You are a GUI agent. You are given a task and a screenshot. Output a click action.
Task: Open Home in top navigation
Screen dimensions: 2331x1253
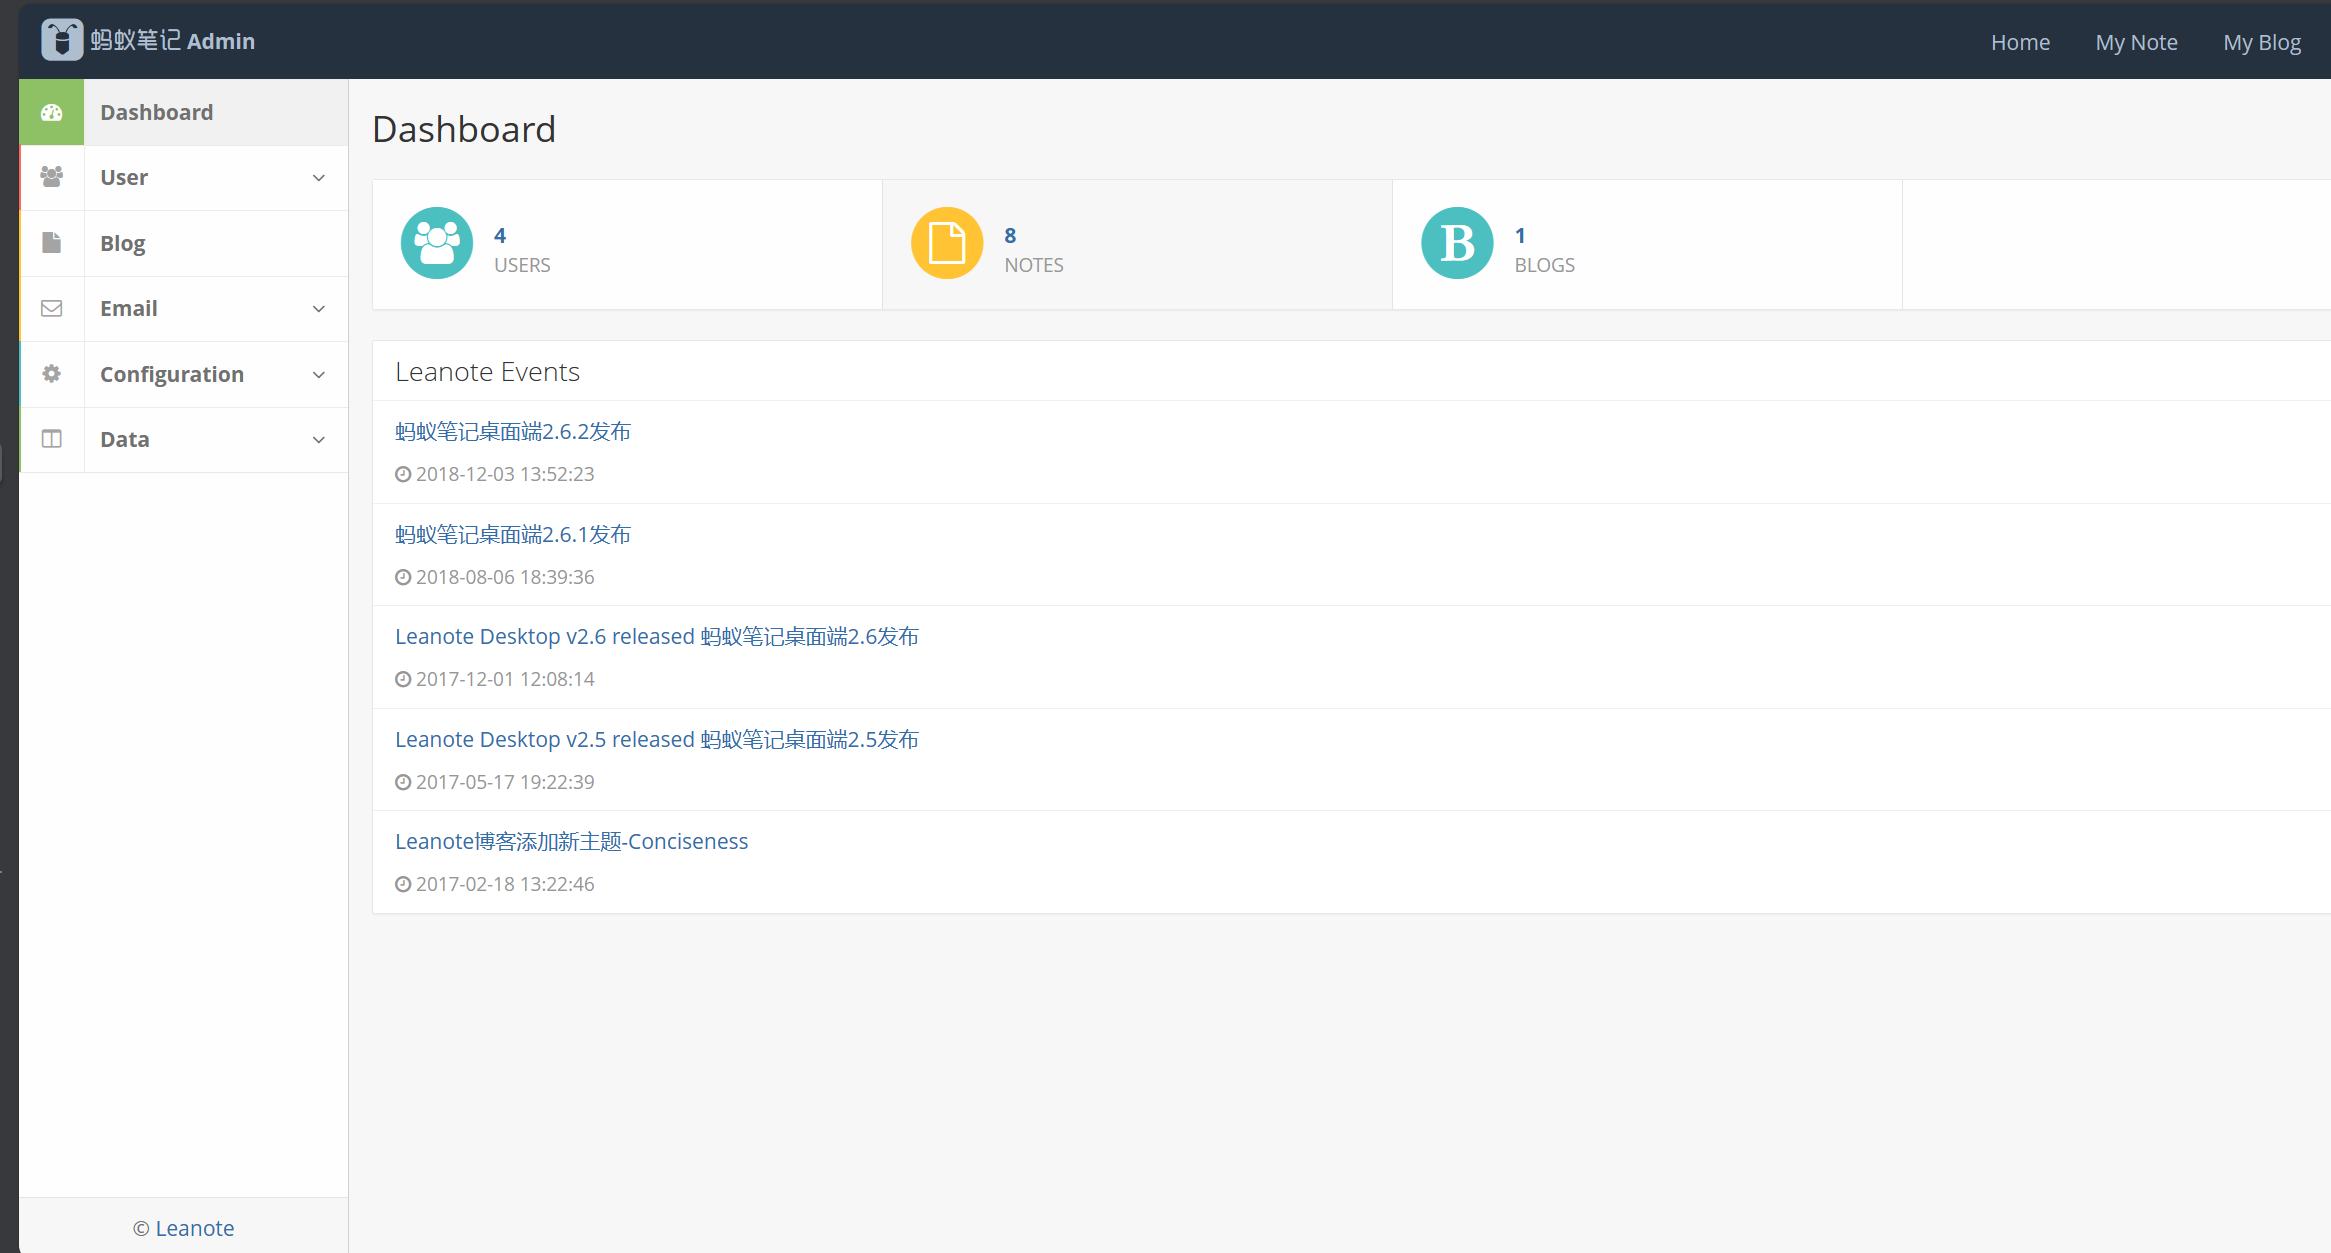coord(2020,42)
